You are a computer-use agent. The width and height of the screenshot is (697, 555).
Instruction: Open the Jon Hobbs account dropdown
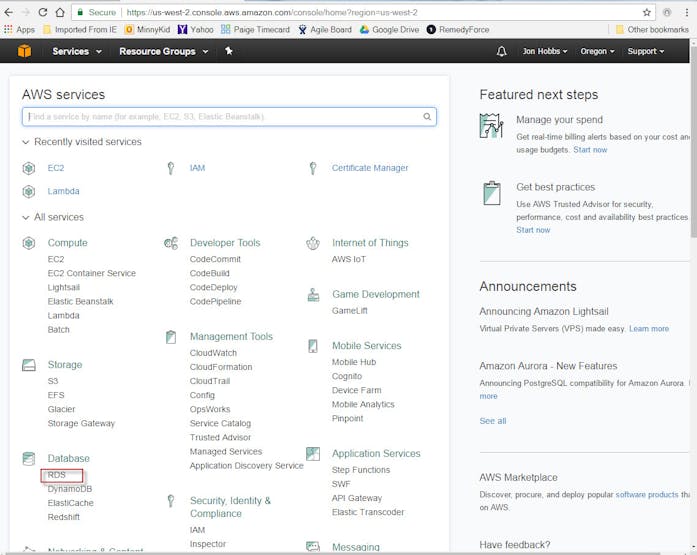545,52
